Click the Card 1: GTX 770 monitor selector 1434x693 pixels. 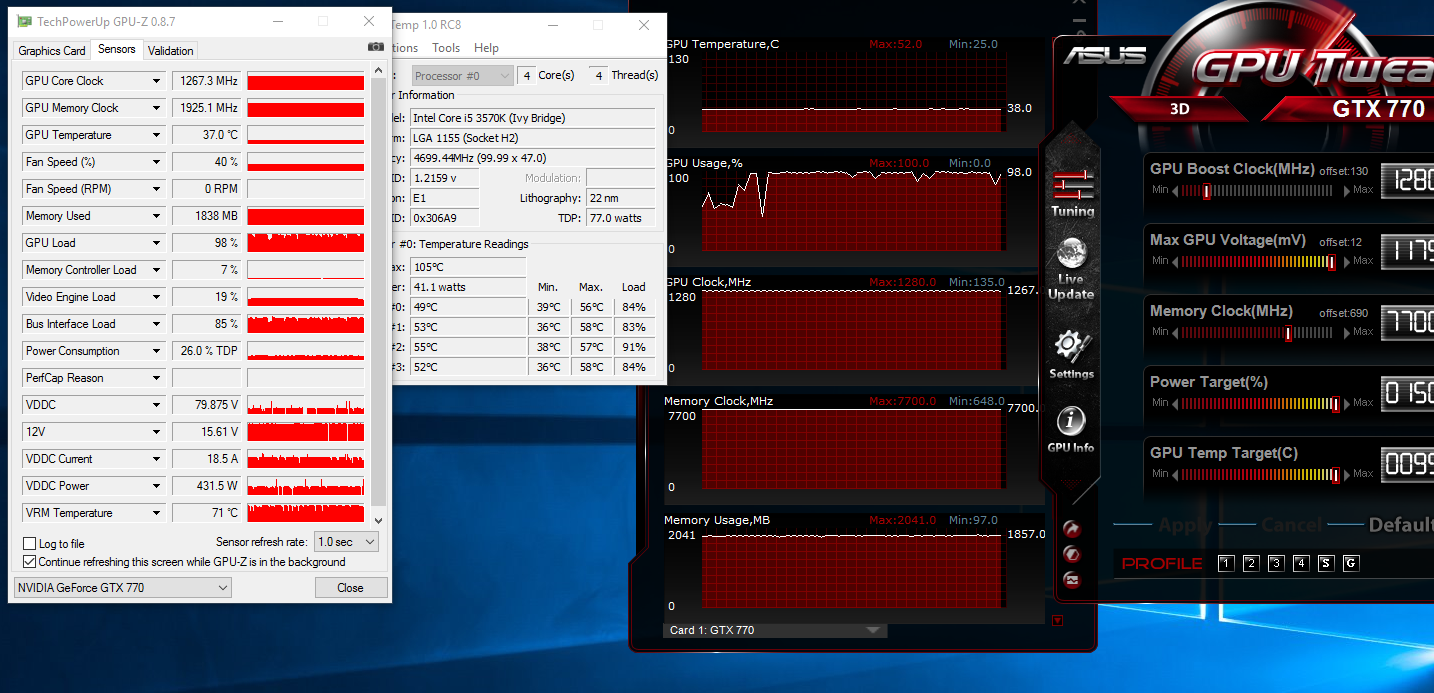coord(774,630)
